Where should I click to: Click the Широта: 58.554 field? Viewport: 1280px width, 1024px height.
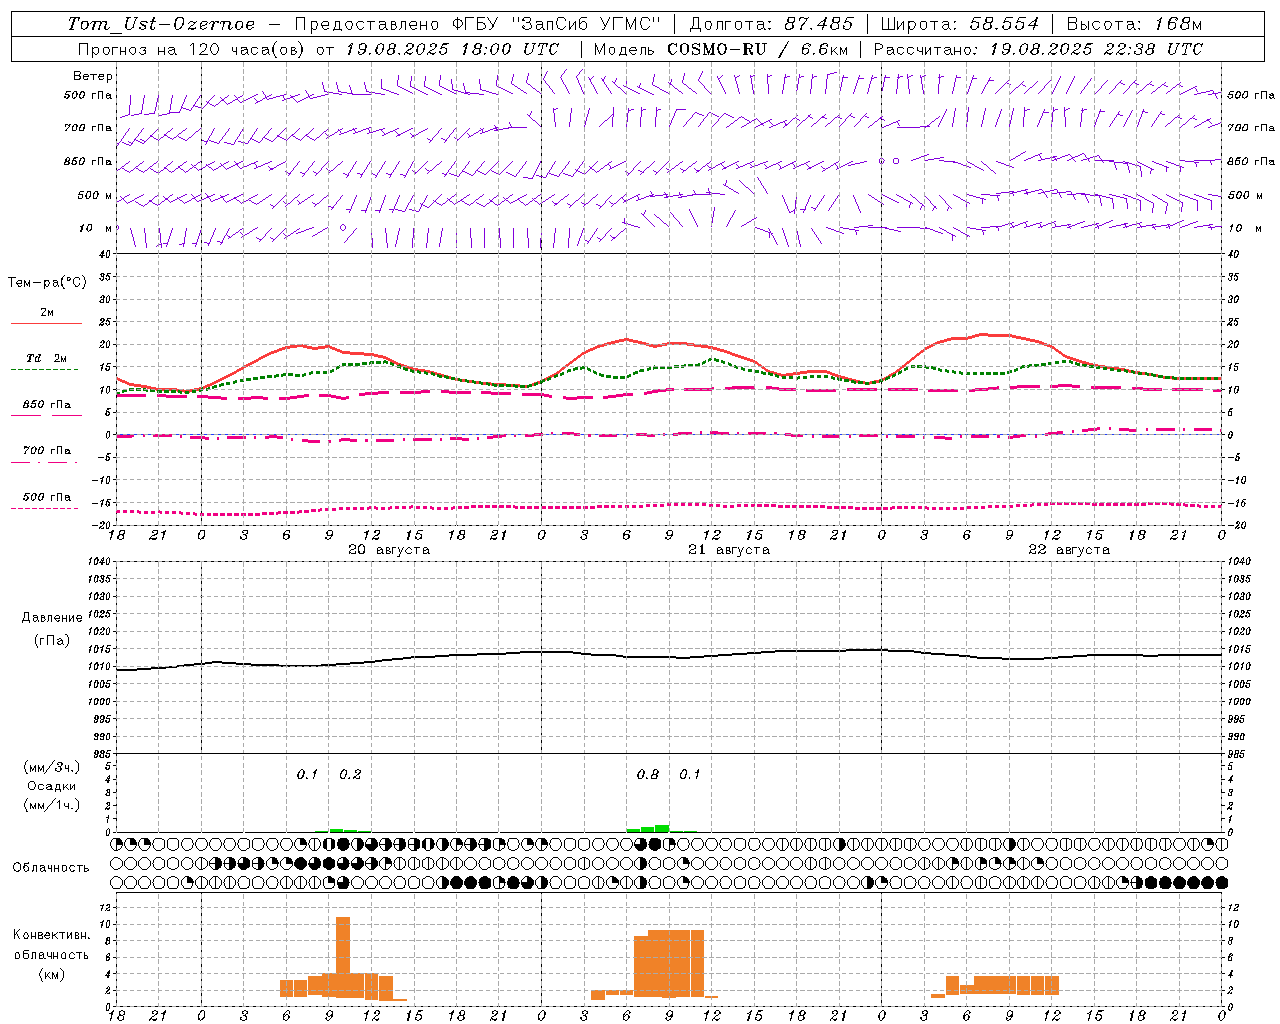coord(960,24)
